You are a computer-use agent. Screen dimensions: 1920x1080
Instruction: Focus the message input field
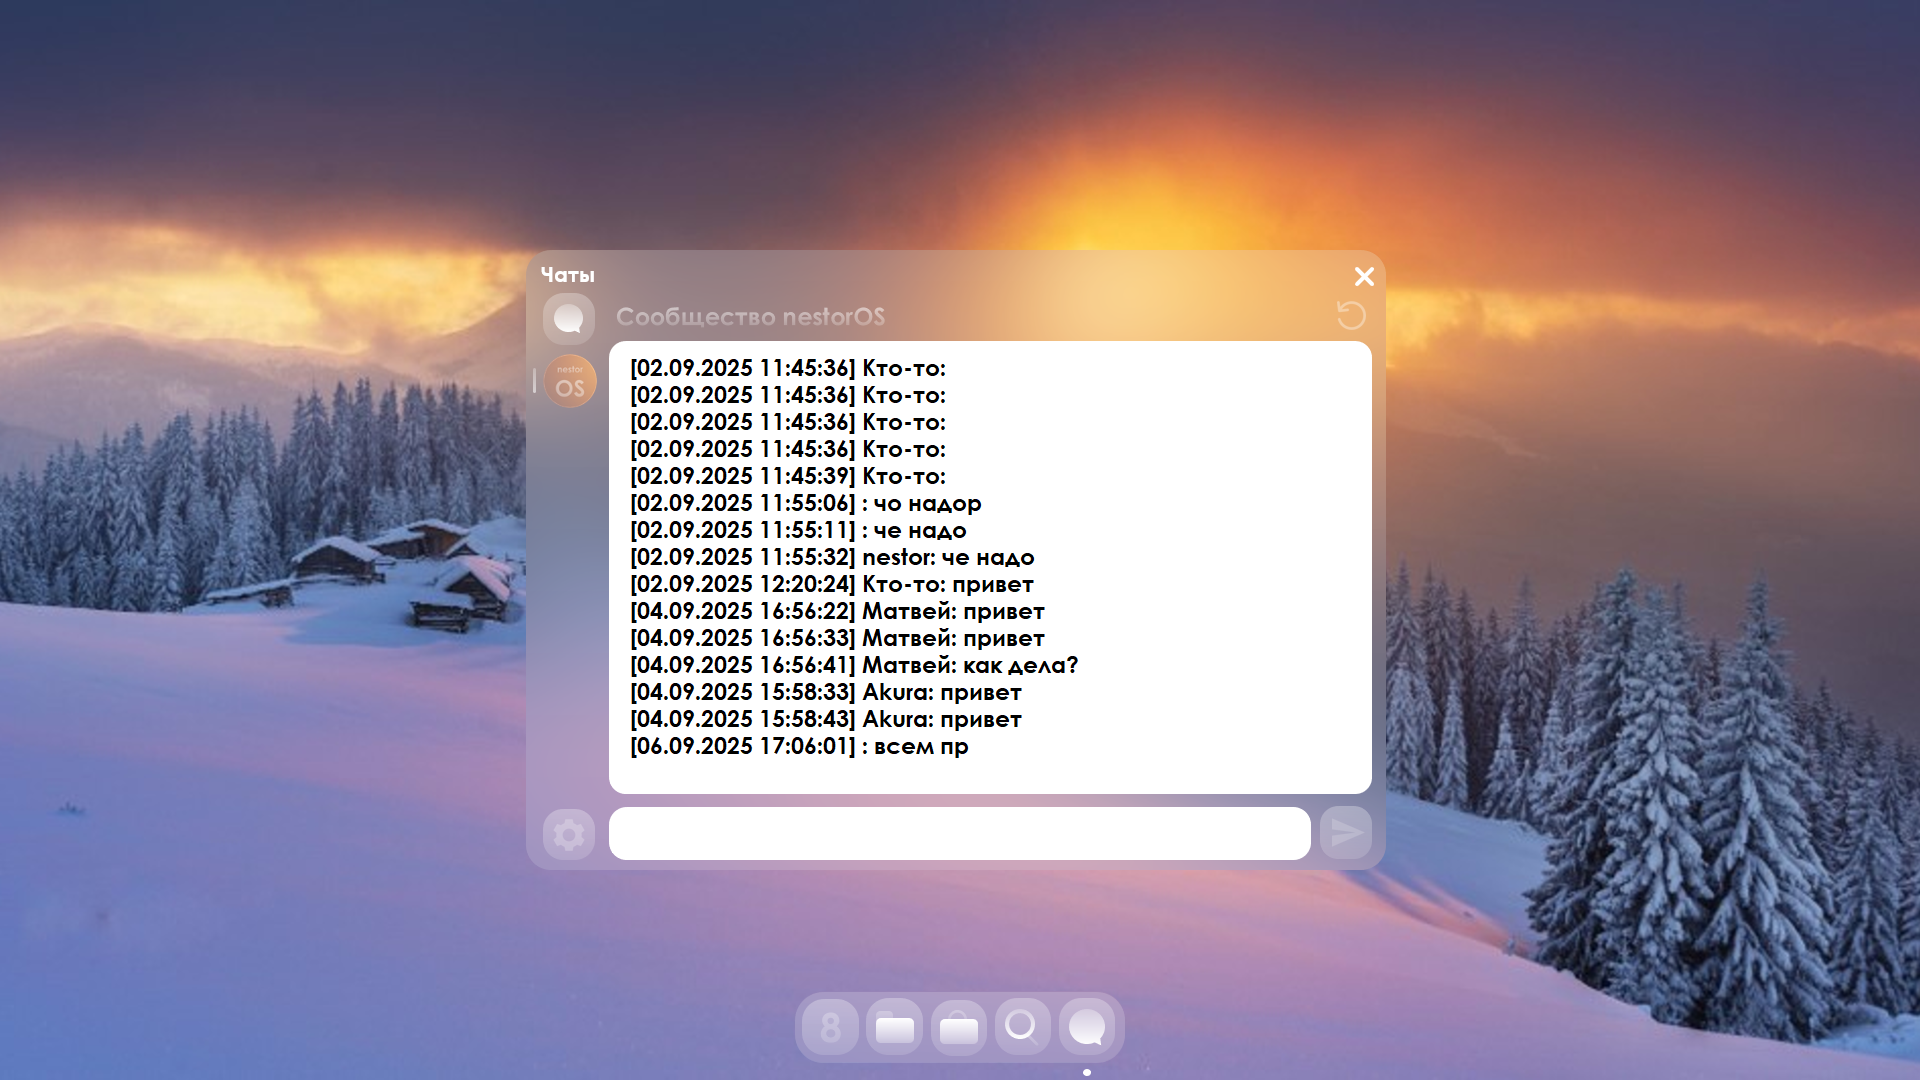coord(960,833)
